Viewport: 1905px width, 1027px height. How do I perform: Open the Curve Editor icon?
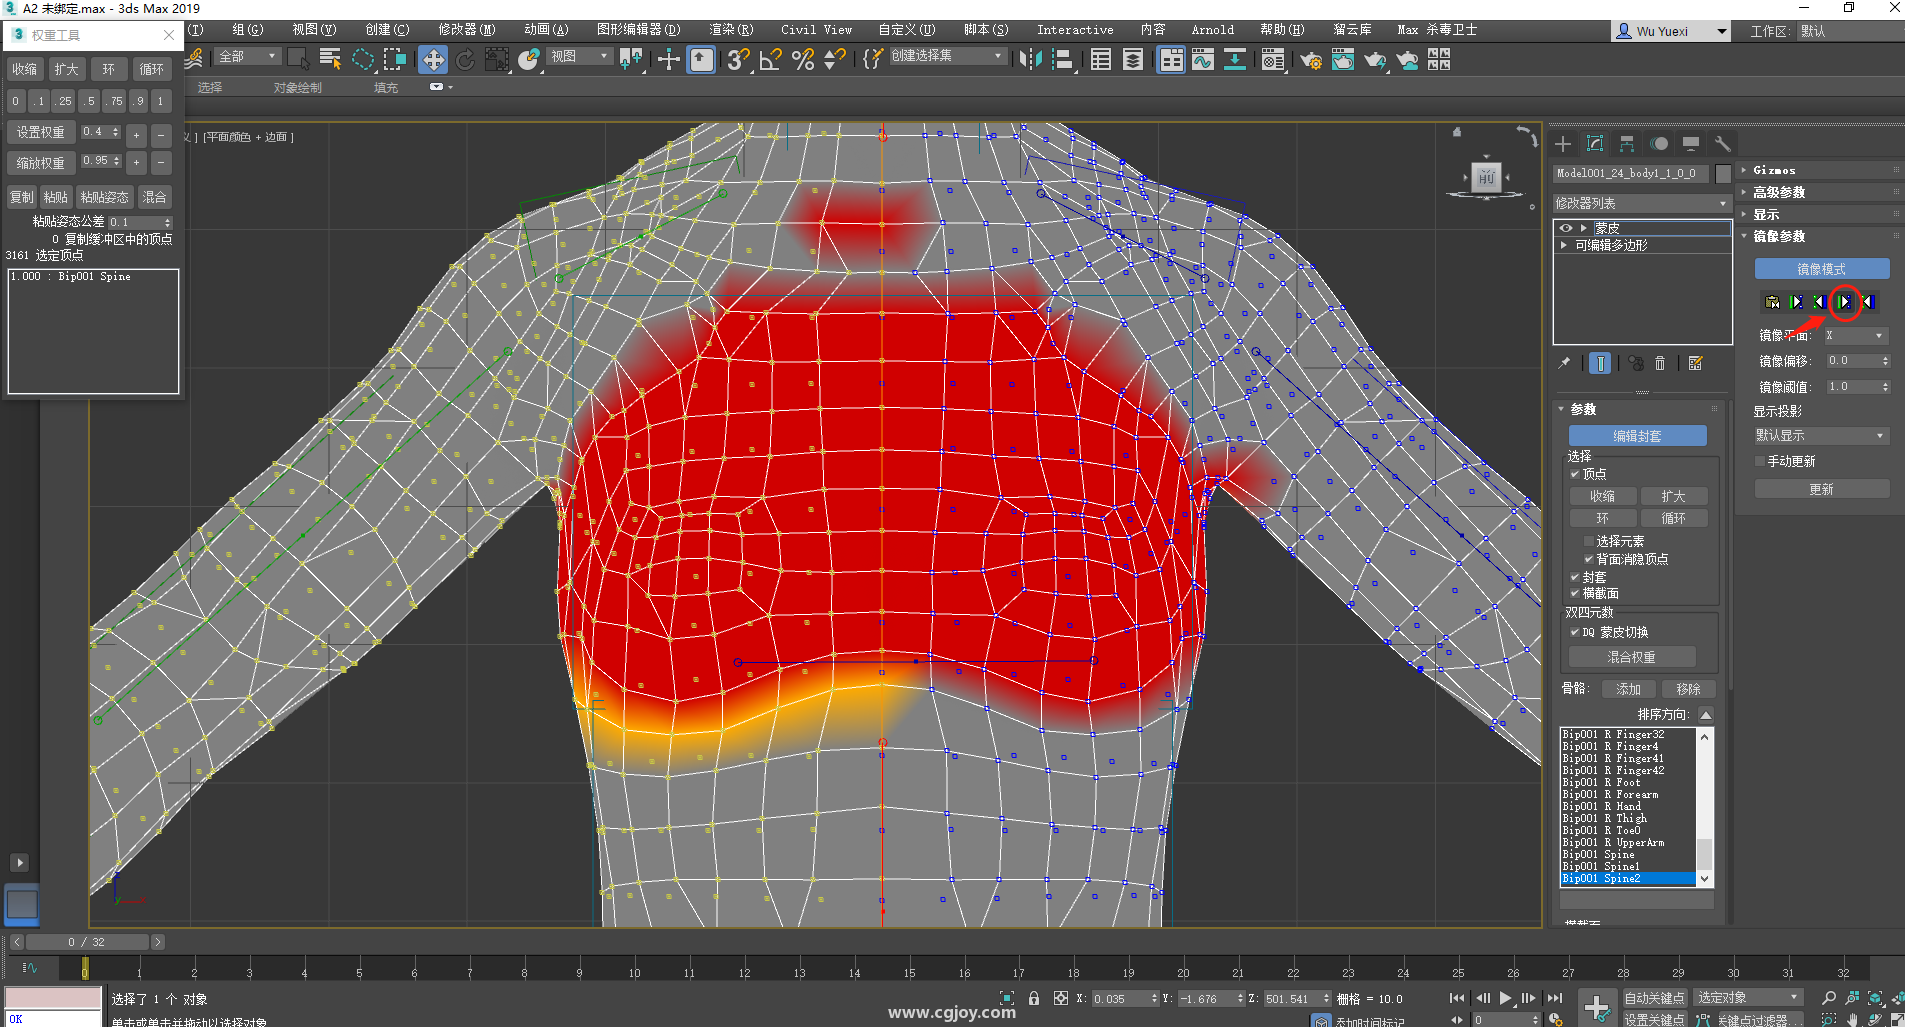[x=1203, y=60]
